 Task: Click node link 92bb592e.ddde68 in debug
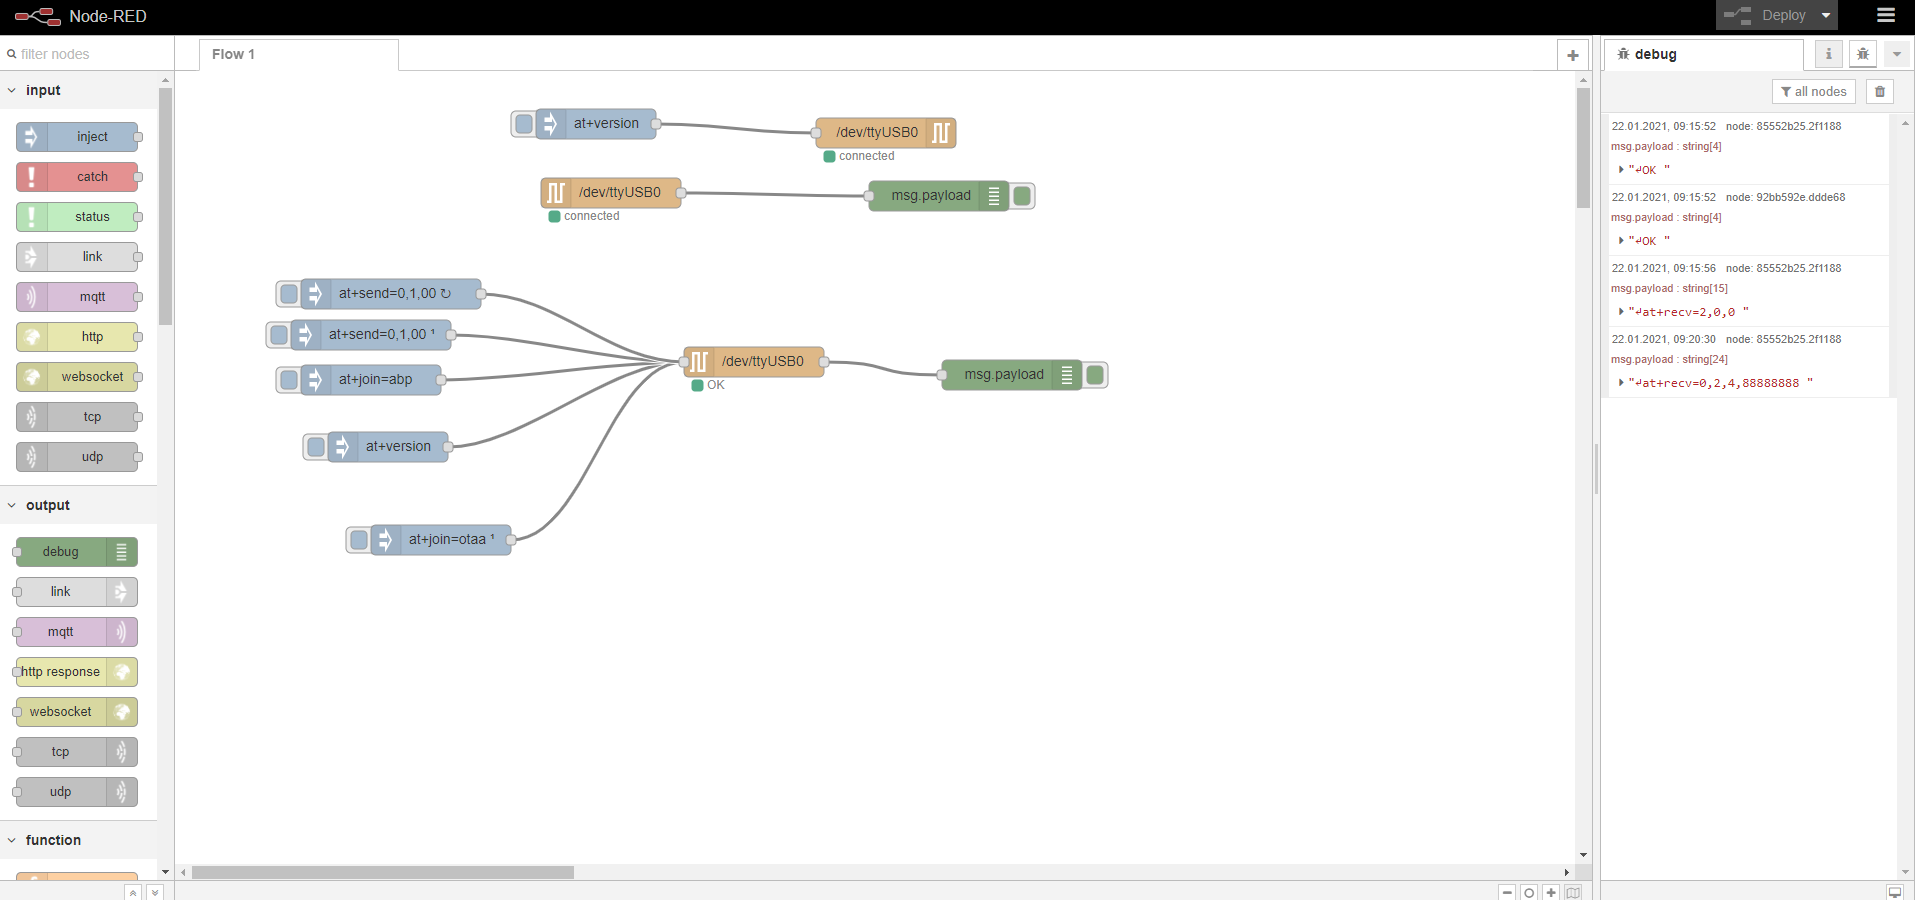[1785, 198]
